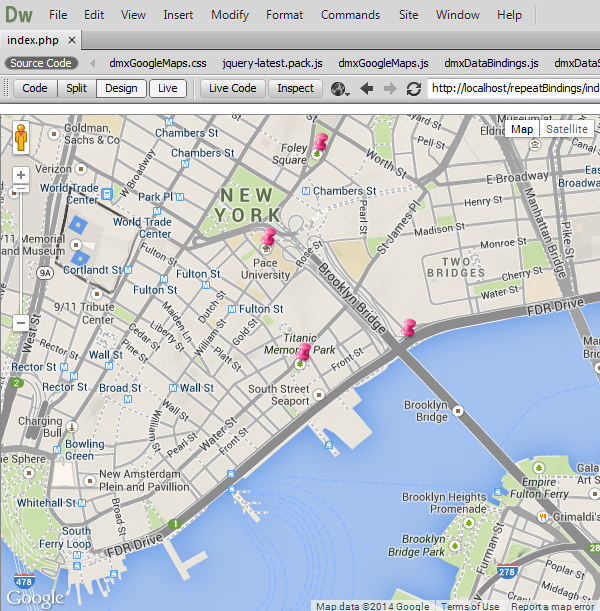Open the Modify menu
Screen dimensions: 600x611
(230, 15)
